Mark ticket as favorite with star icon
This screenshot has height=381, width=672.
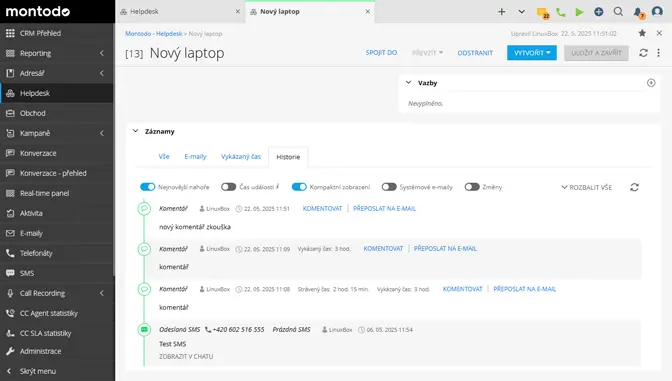(642, 33)
